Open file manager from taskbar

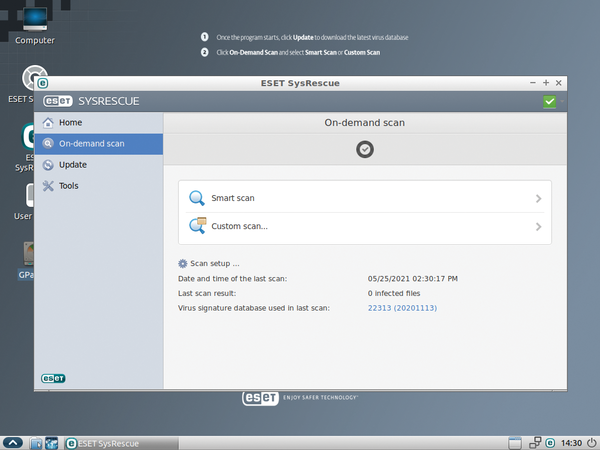click(36, 443)
